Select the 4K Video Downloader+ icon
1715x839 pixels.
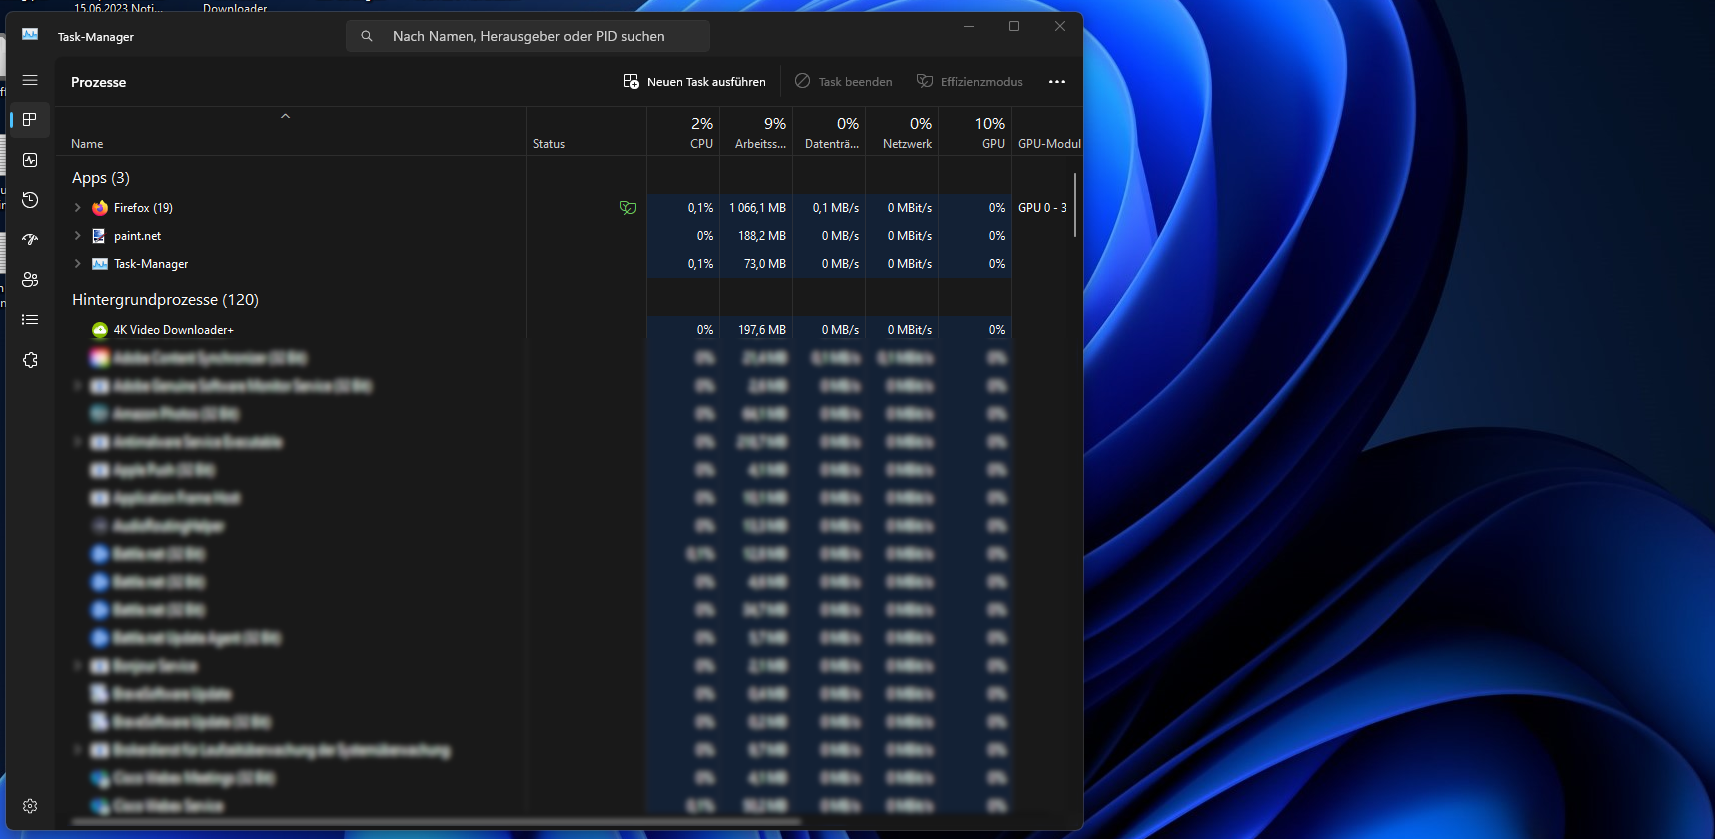(x=100, y=330)
